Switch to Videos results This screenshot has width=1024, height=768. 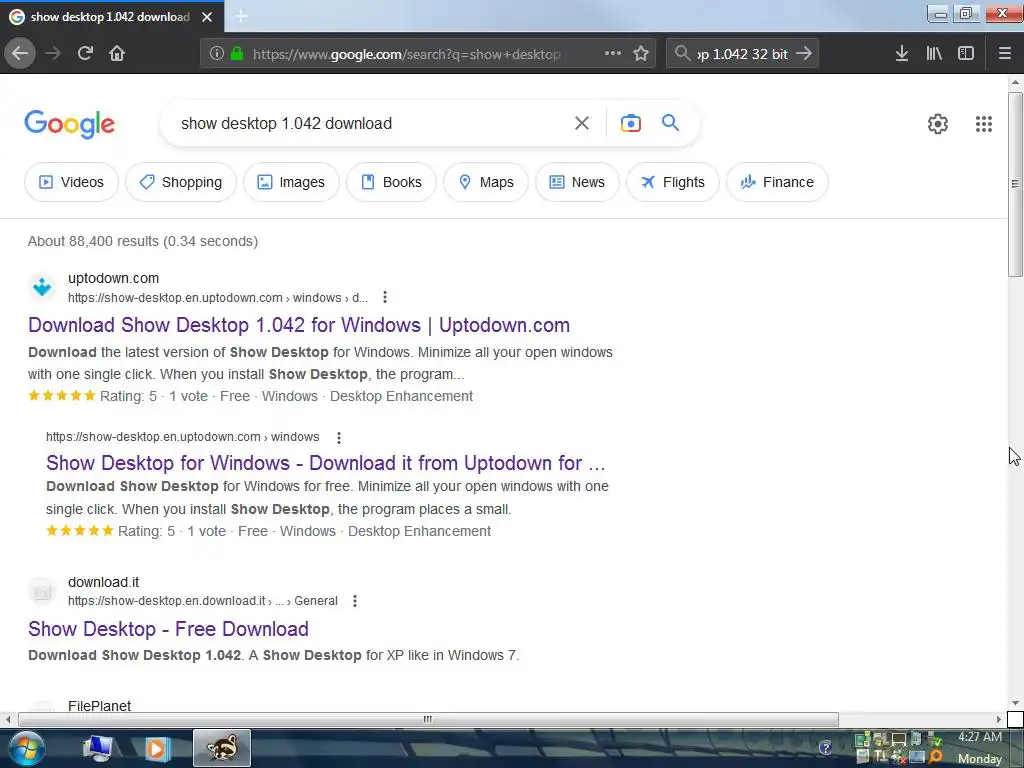[x=71, y=182]
